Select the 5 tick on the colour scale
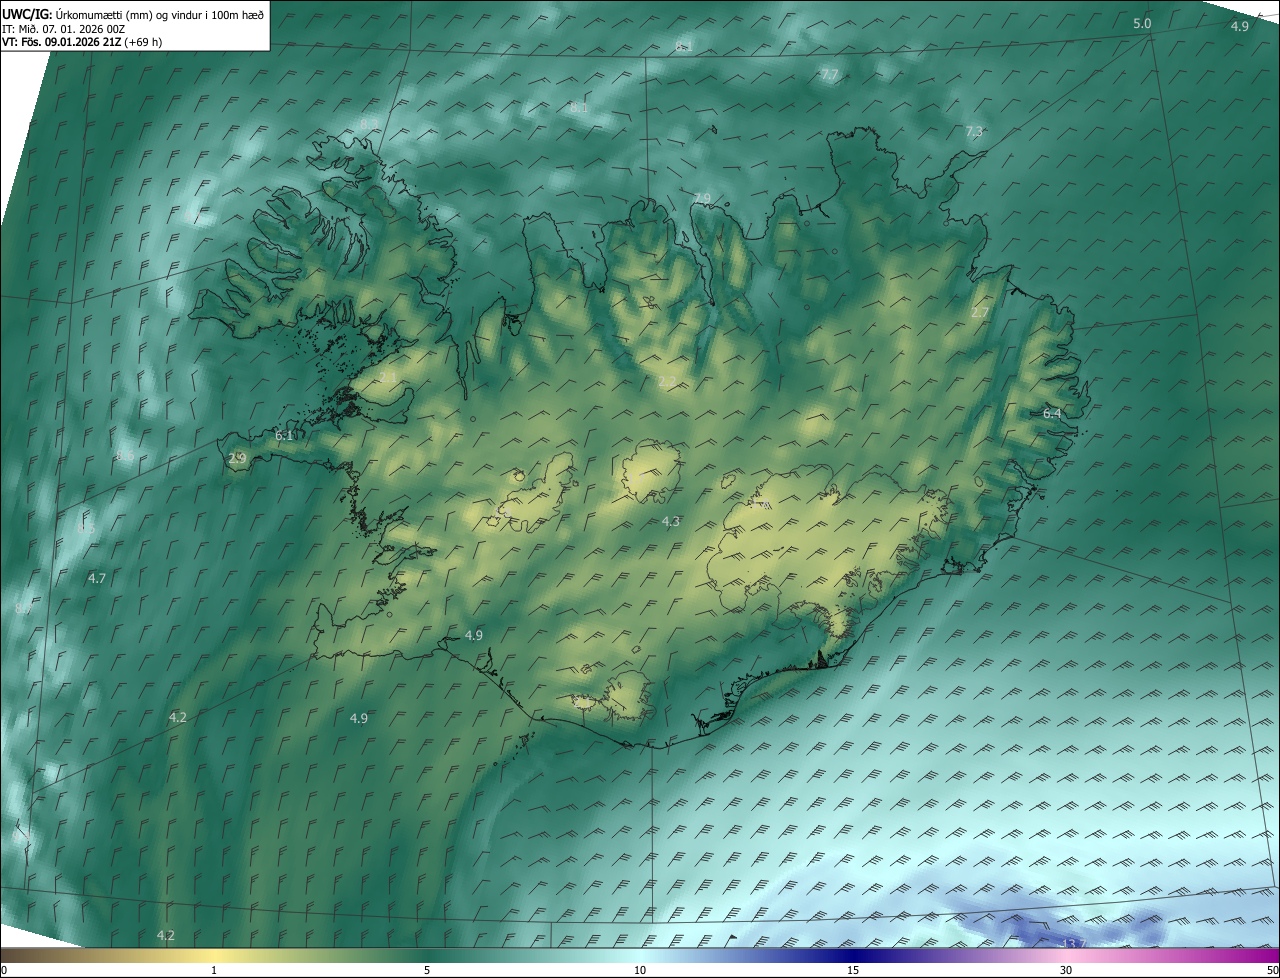 [427, 970]
